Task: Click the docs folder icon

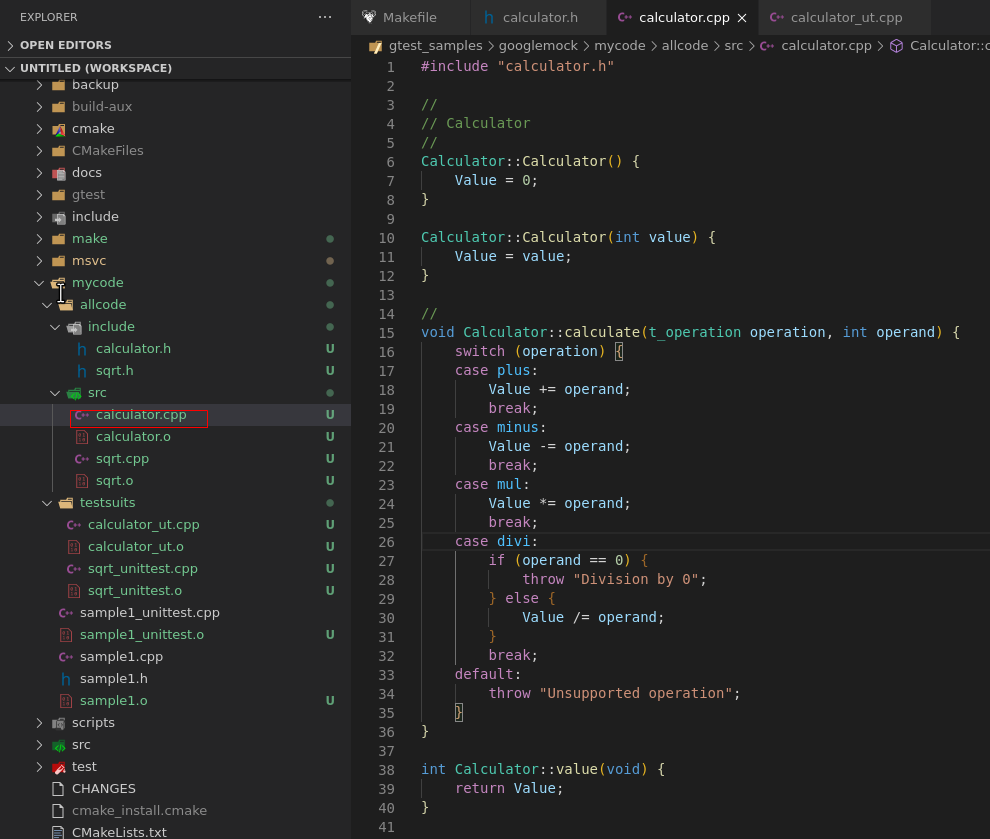Action: [x=59, y=174]
